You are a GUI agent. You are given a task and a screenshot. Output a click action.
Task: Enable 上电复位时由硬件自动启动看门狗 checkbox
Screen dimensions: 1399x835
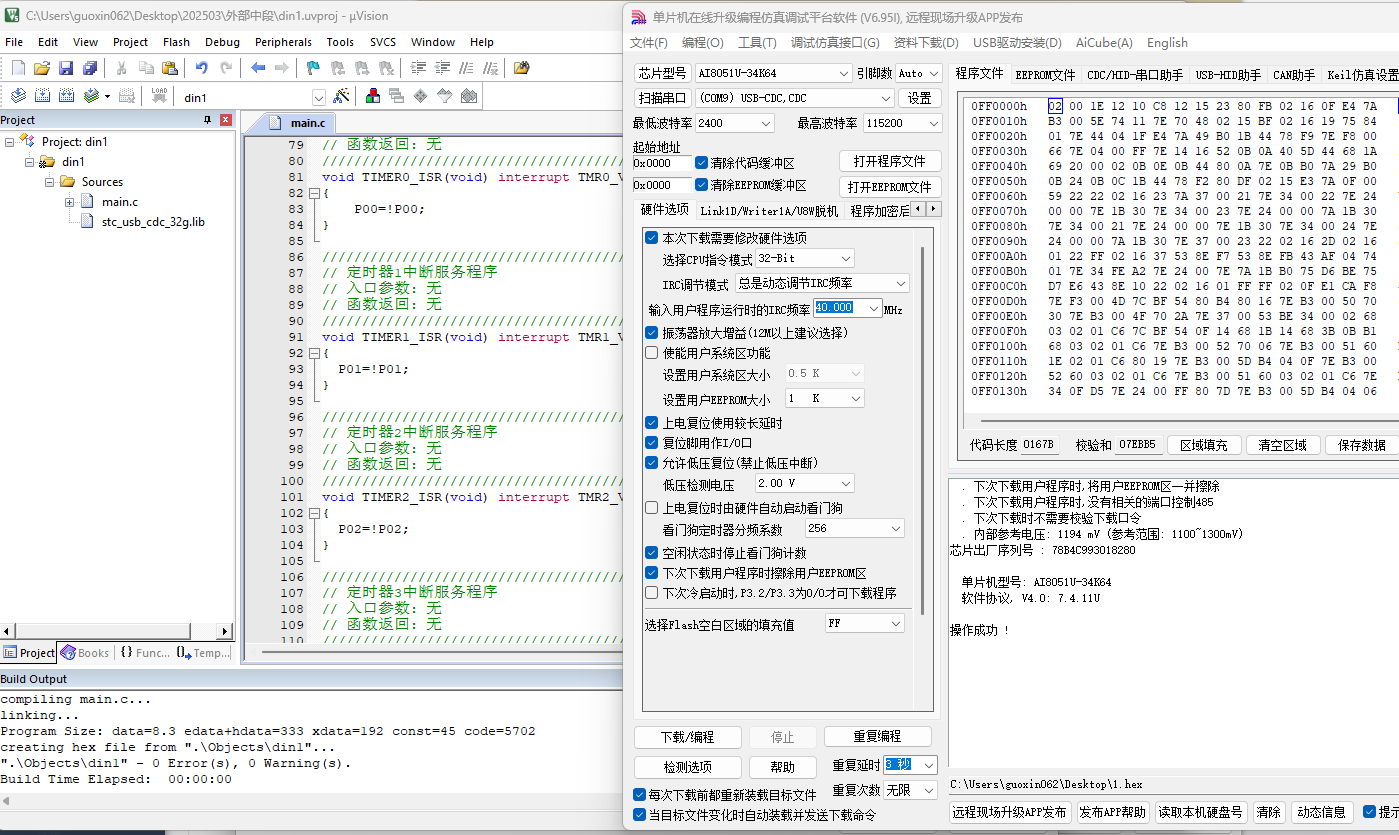coord(652,508)
